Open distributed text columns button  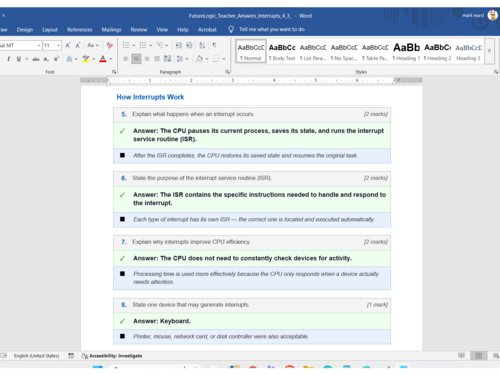click(x=167, y=59)
